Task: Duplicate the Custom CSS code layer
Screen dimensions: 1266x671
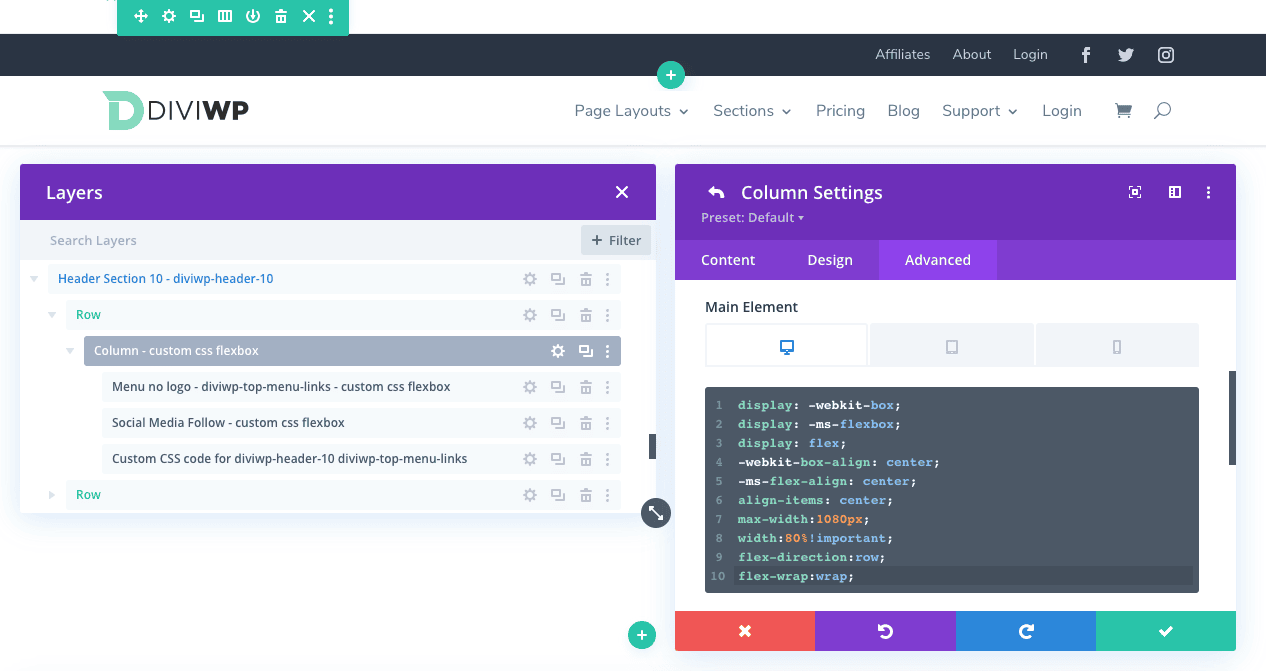Action: point(558,459)
